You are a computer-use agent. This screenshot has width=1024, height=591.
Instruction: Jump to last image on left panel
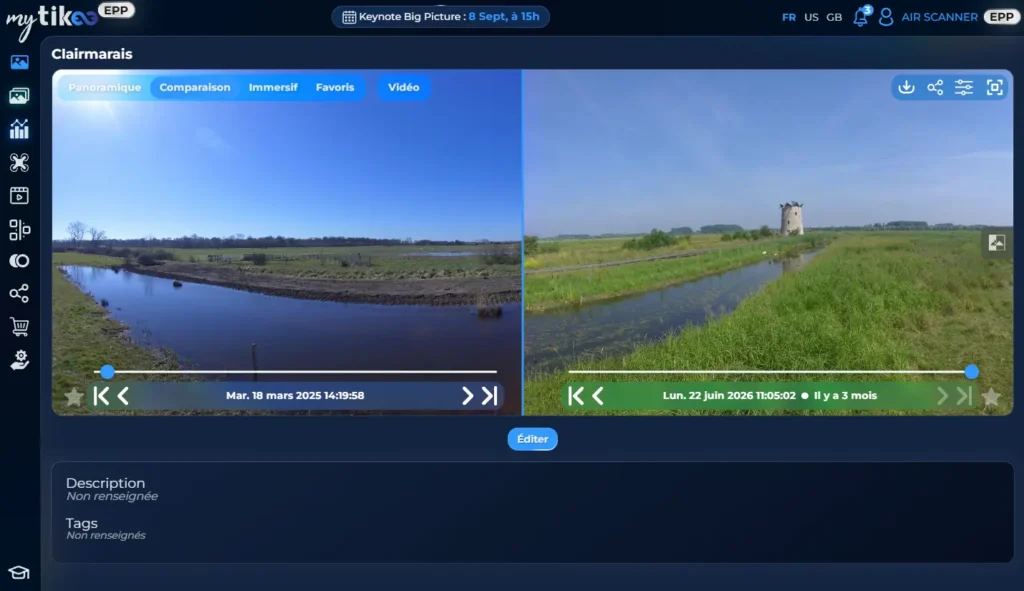coord(490,396)
